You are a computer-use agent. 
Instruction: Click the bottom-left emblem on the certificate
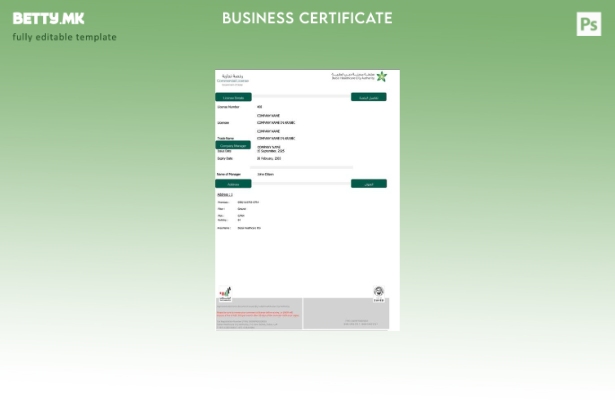pyautogui.click(x=225, y=293)
